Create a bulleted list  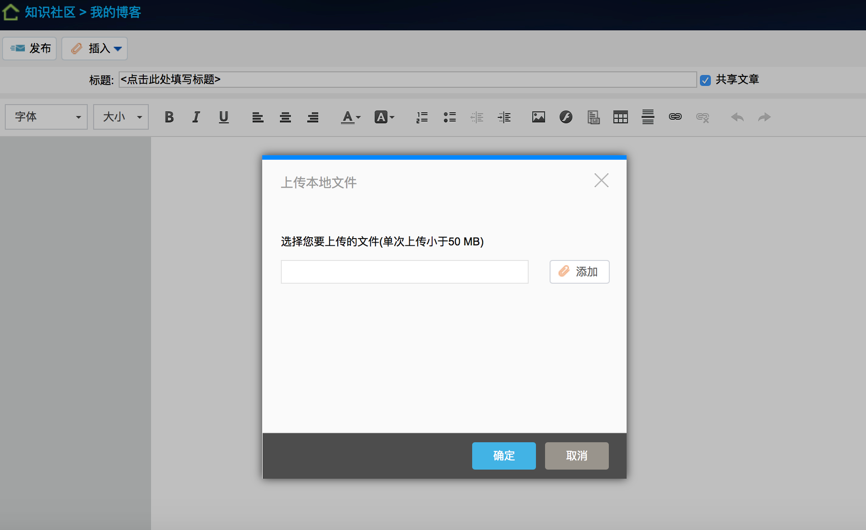pyautogui.click(x=449, y=117)
